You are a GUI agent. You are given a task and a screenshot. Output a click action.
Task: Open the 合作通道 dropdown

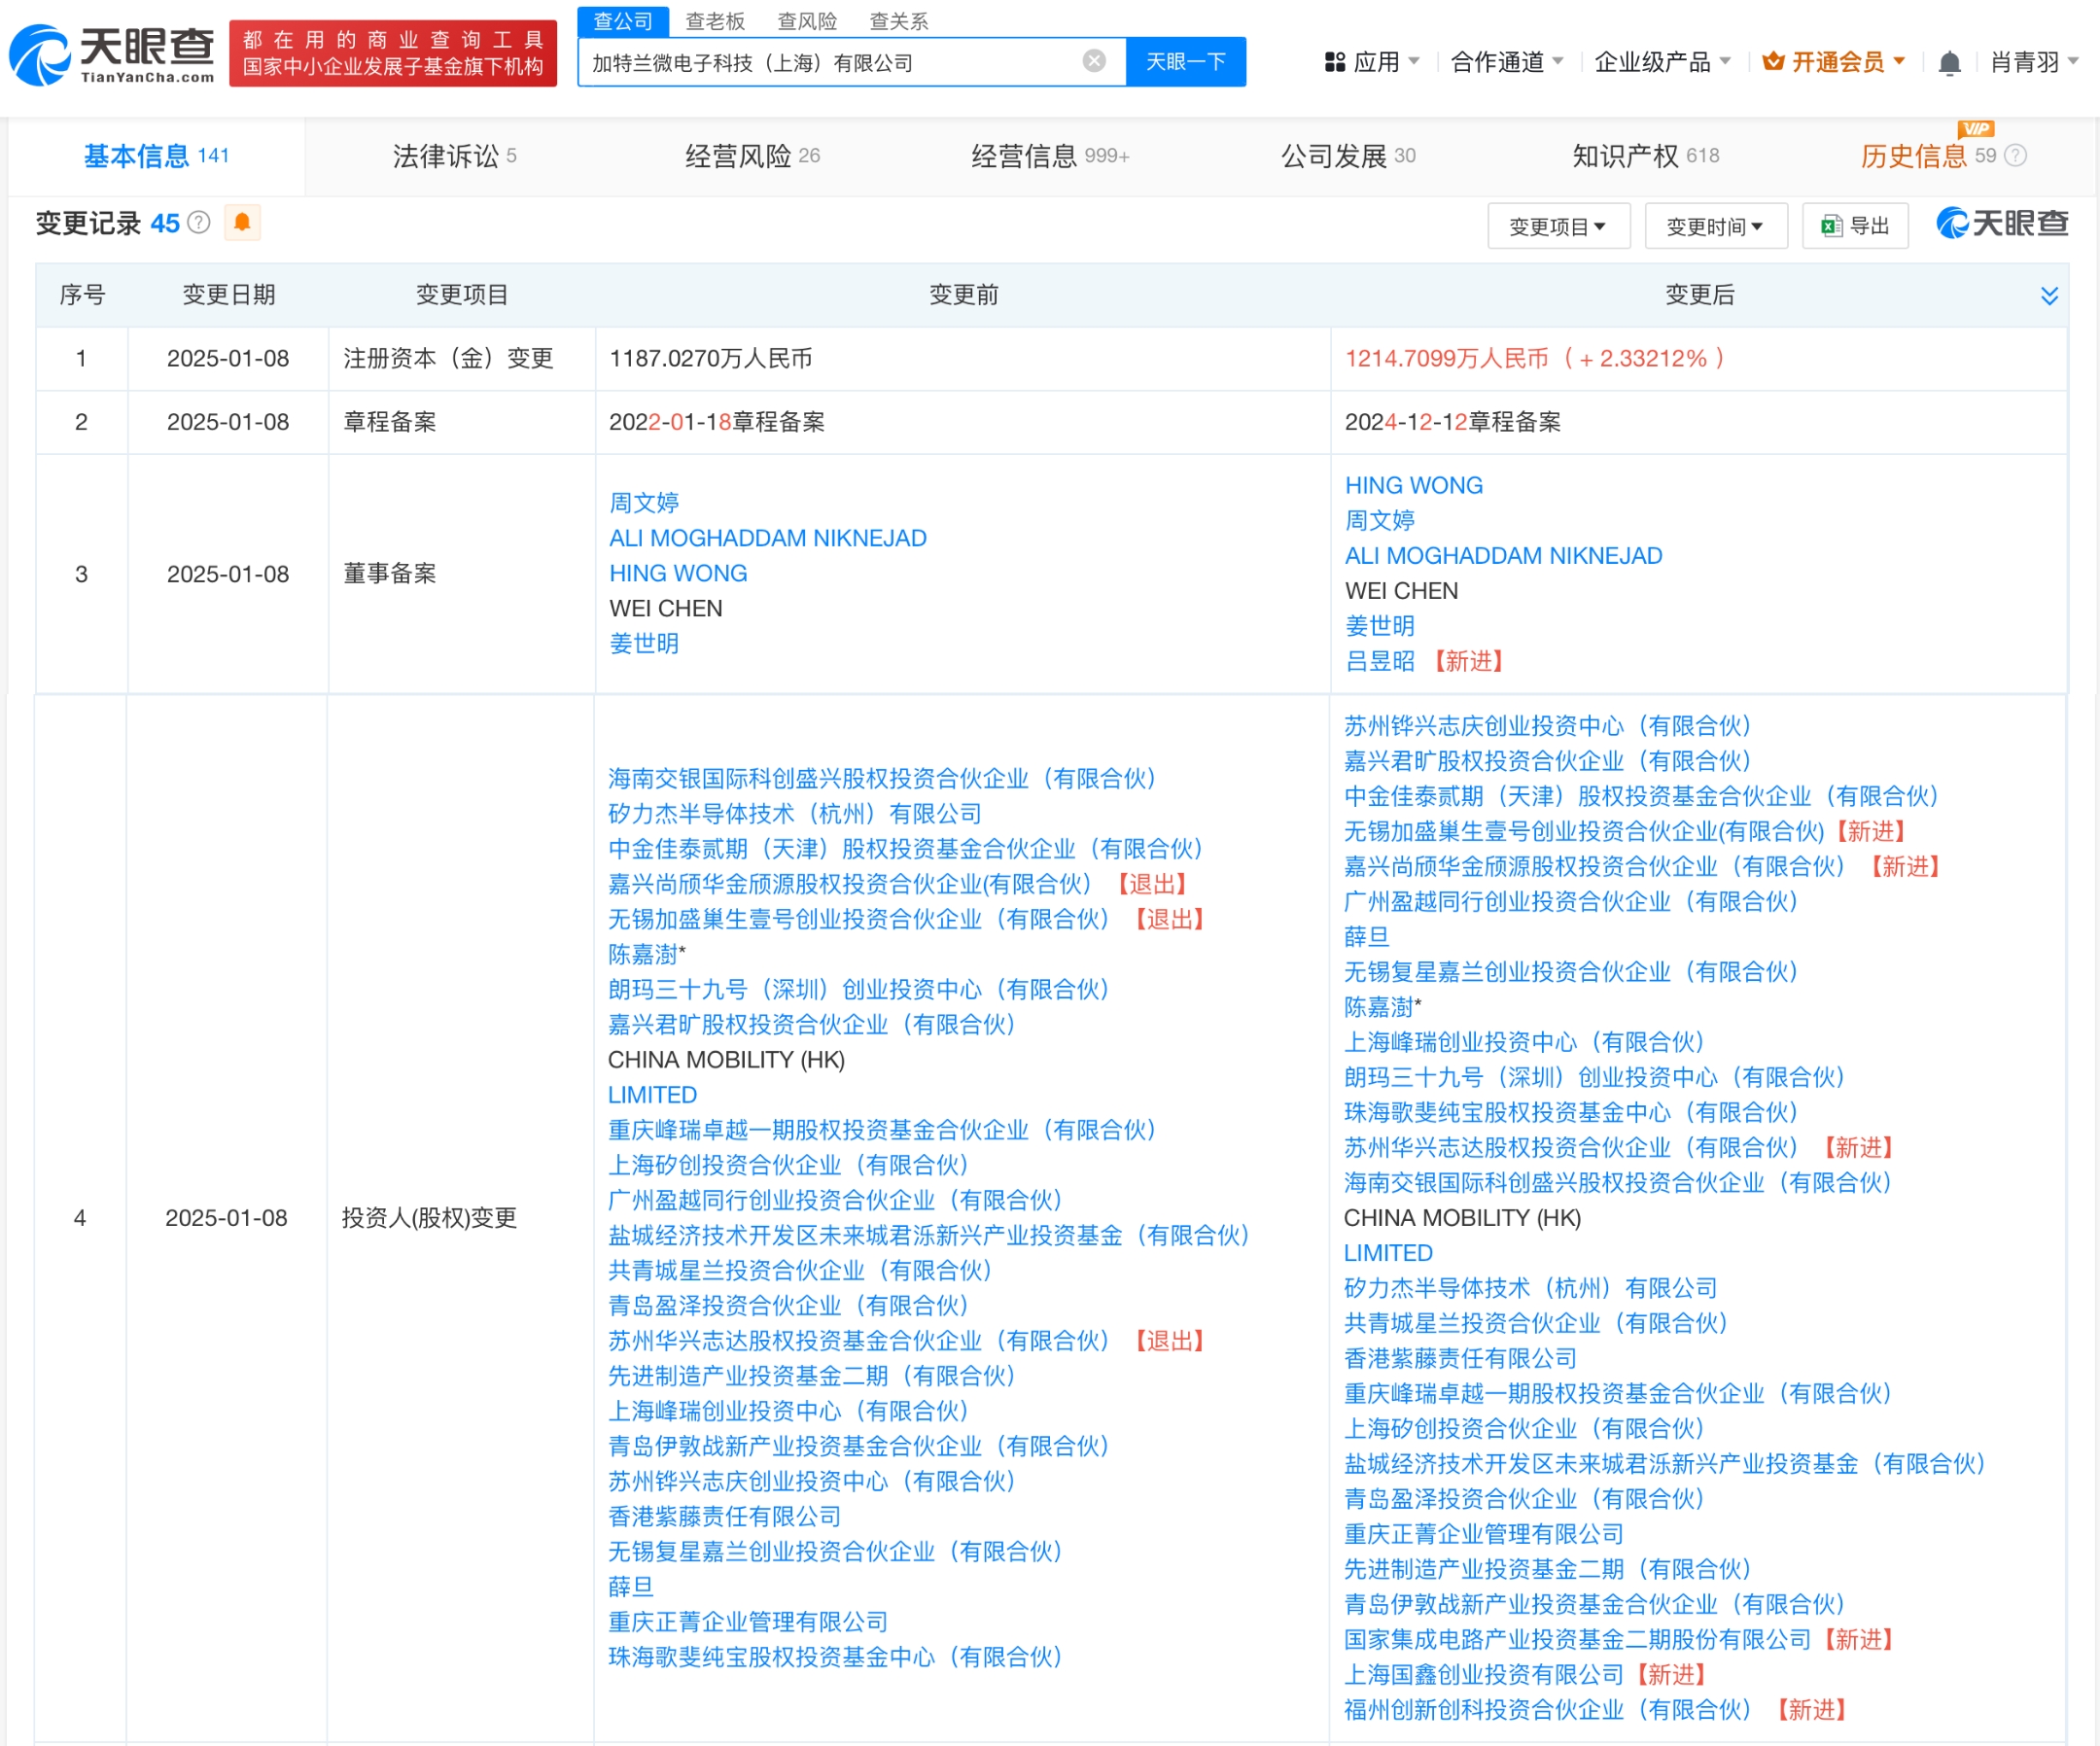pyautogui.click(x=1506, y=62)
